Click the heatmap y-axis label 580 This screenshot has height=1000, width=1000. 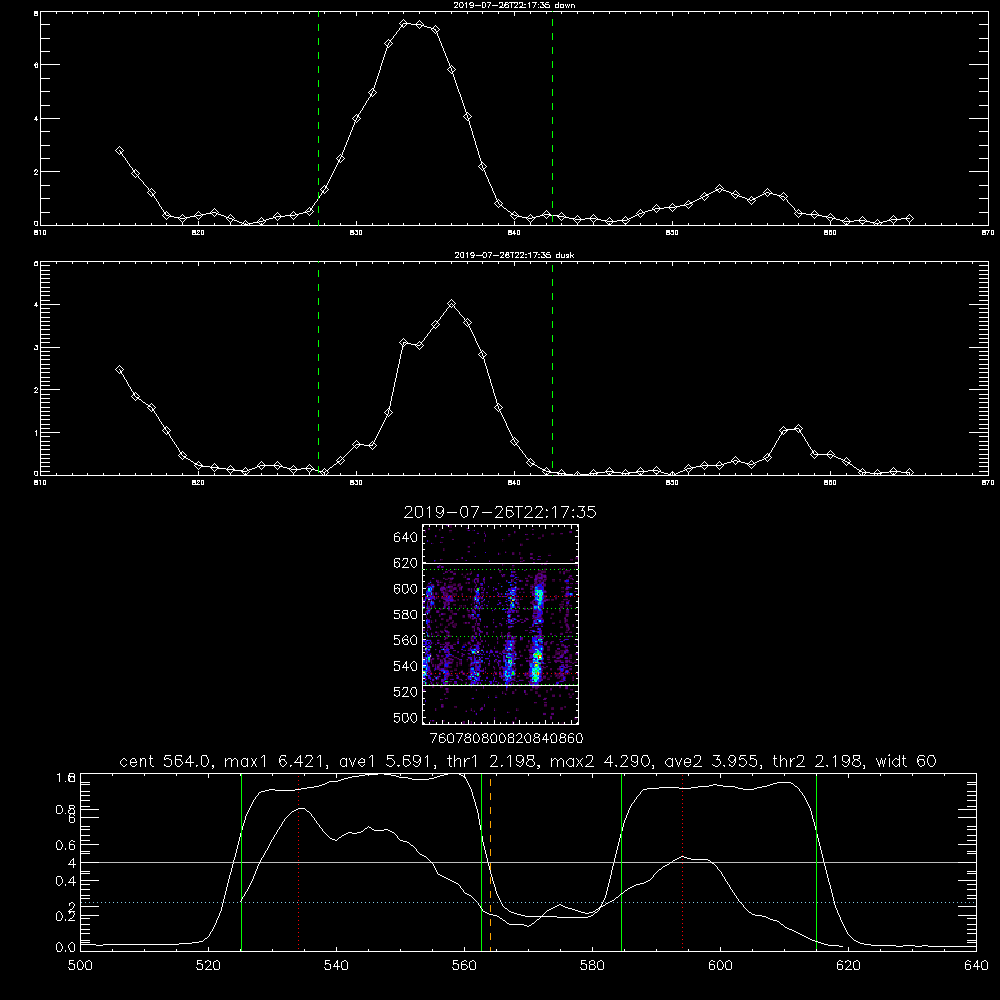405,615
